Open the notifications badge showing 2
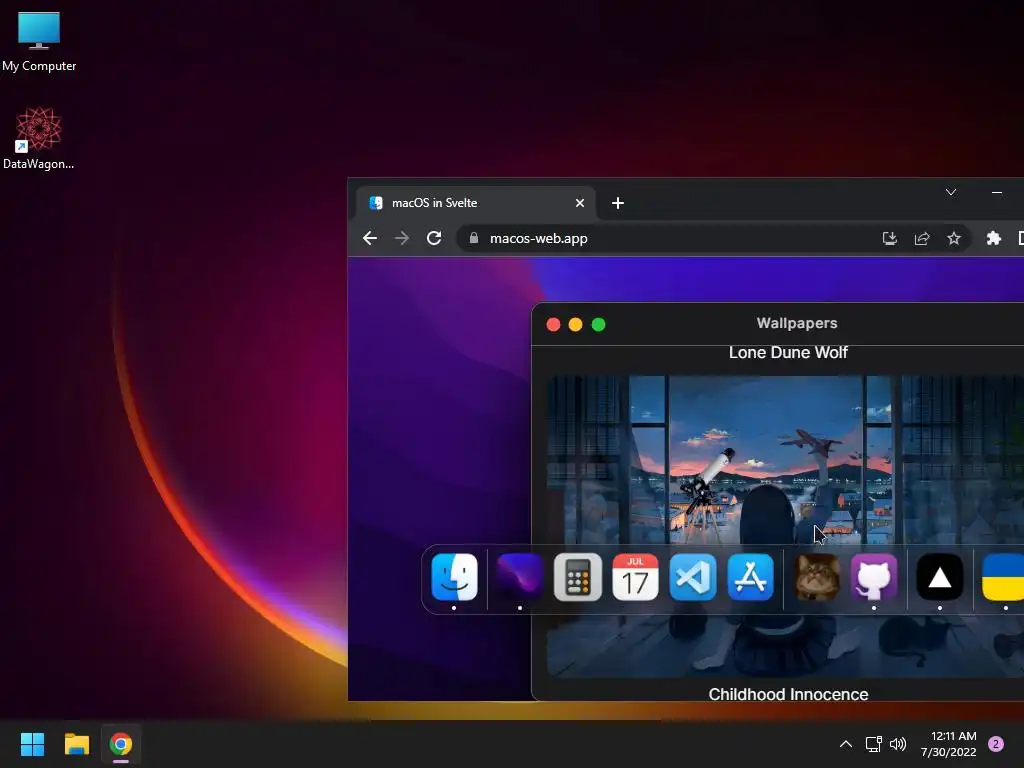The image size is (1024, 768). pyautogui.click(x=996, y=744)
